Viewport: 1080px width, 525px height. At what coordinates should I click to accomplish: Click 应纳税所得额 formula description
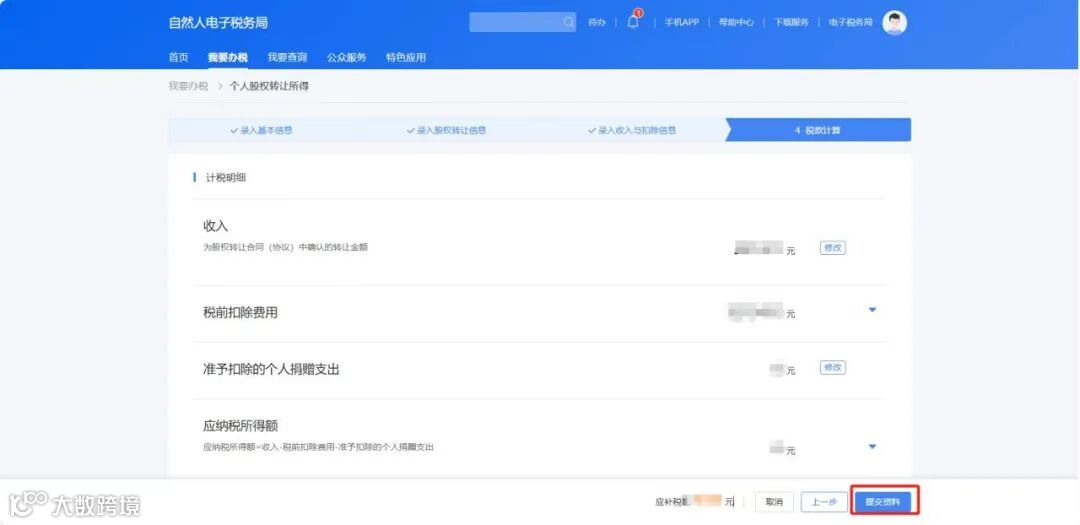click(x=318, y=447)
